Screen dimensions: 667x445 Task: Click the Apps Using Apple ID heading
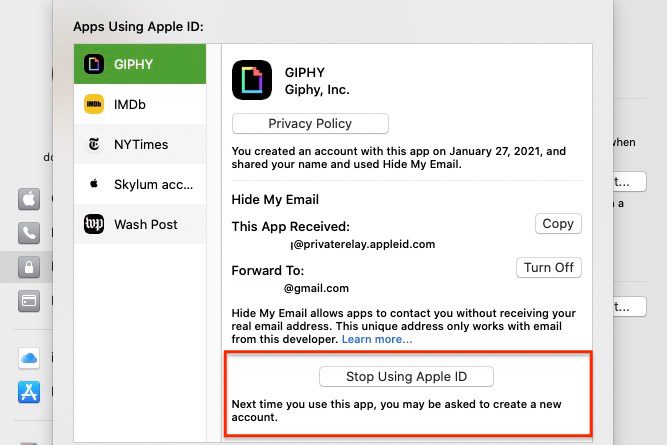[138, 26]
